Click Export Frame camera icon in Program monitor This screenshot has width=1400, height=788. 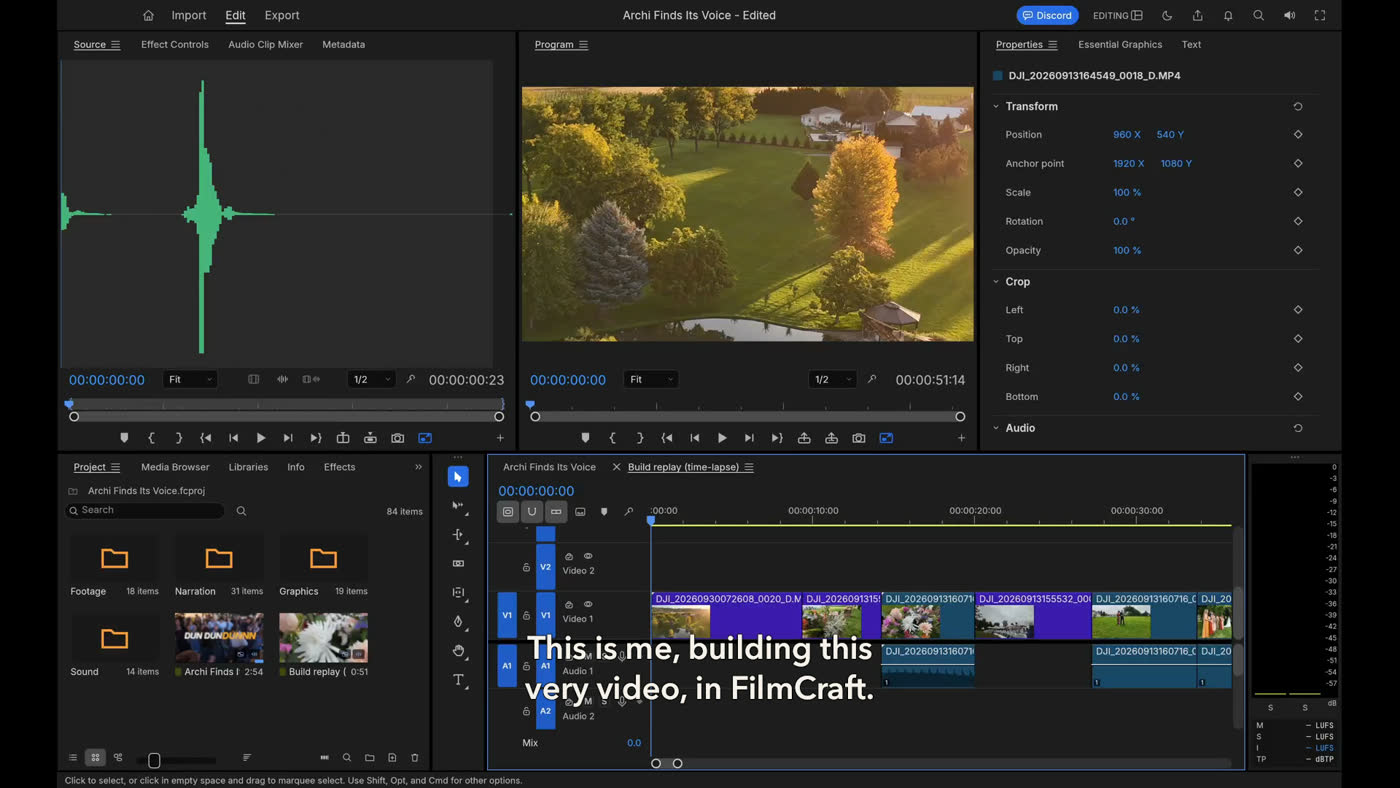859,438
